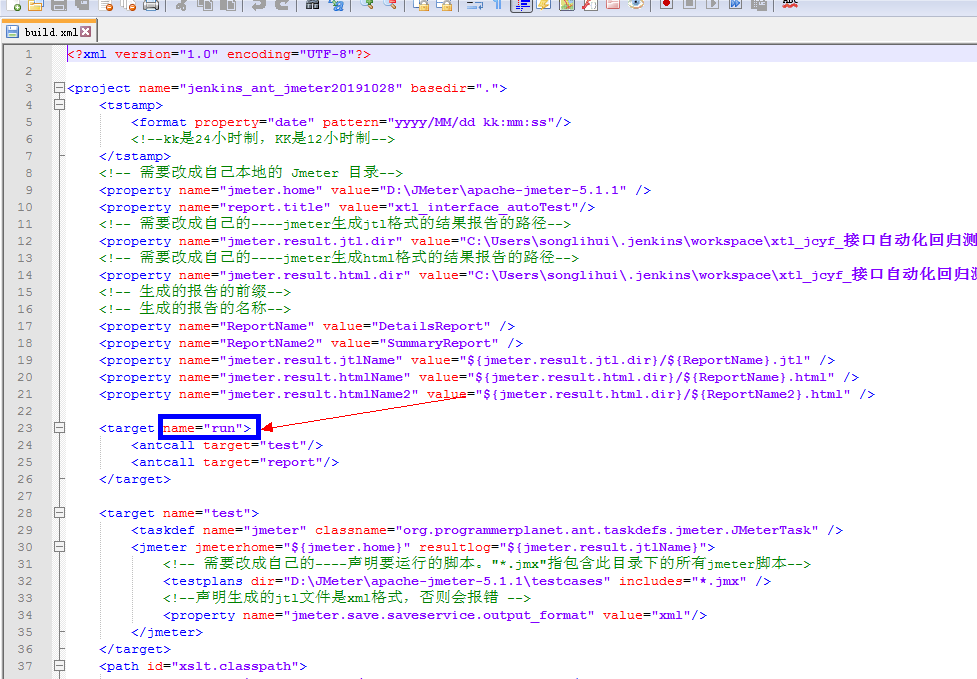Click the Open file folder icon
The height and width of the screenshot is (679, 977).
coord(36,5)
